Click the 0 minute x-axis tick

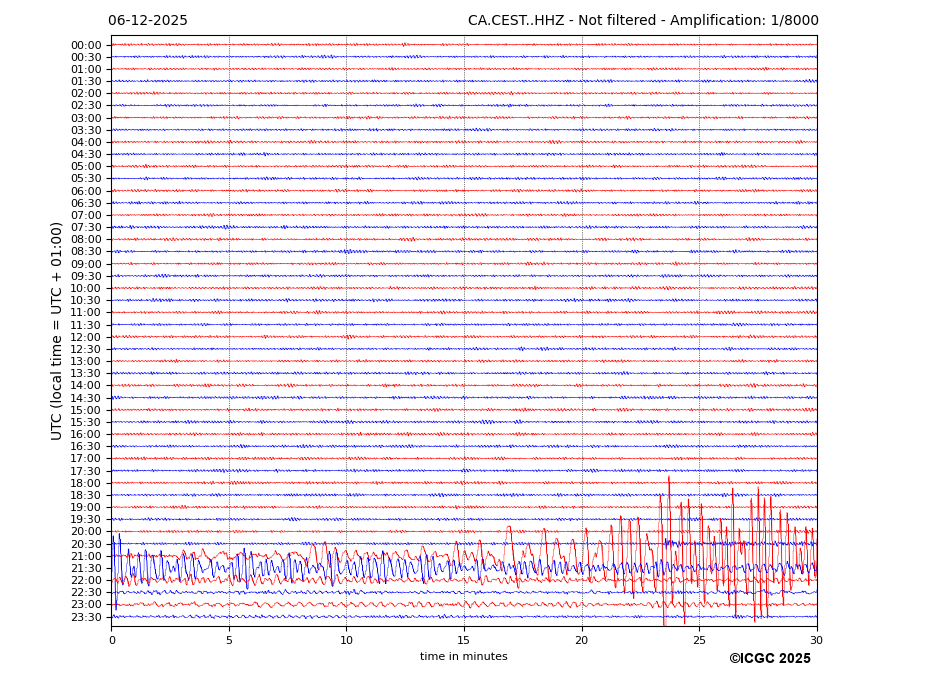(x=112, y=640)
